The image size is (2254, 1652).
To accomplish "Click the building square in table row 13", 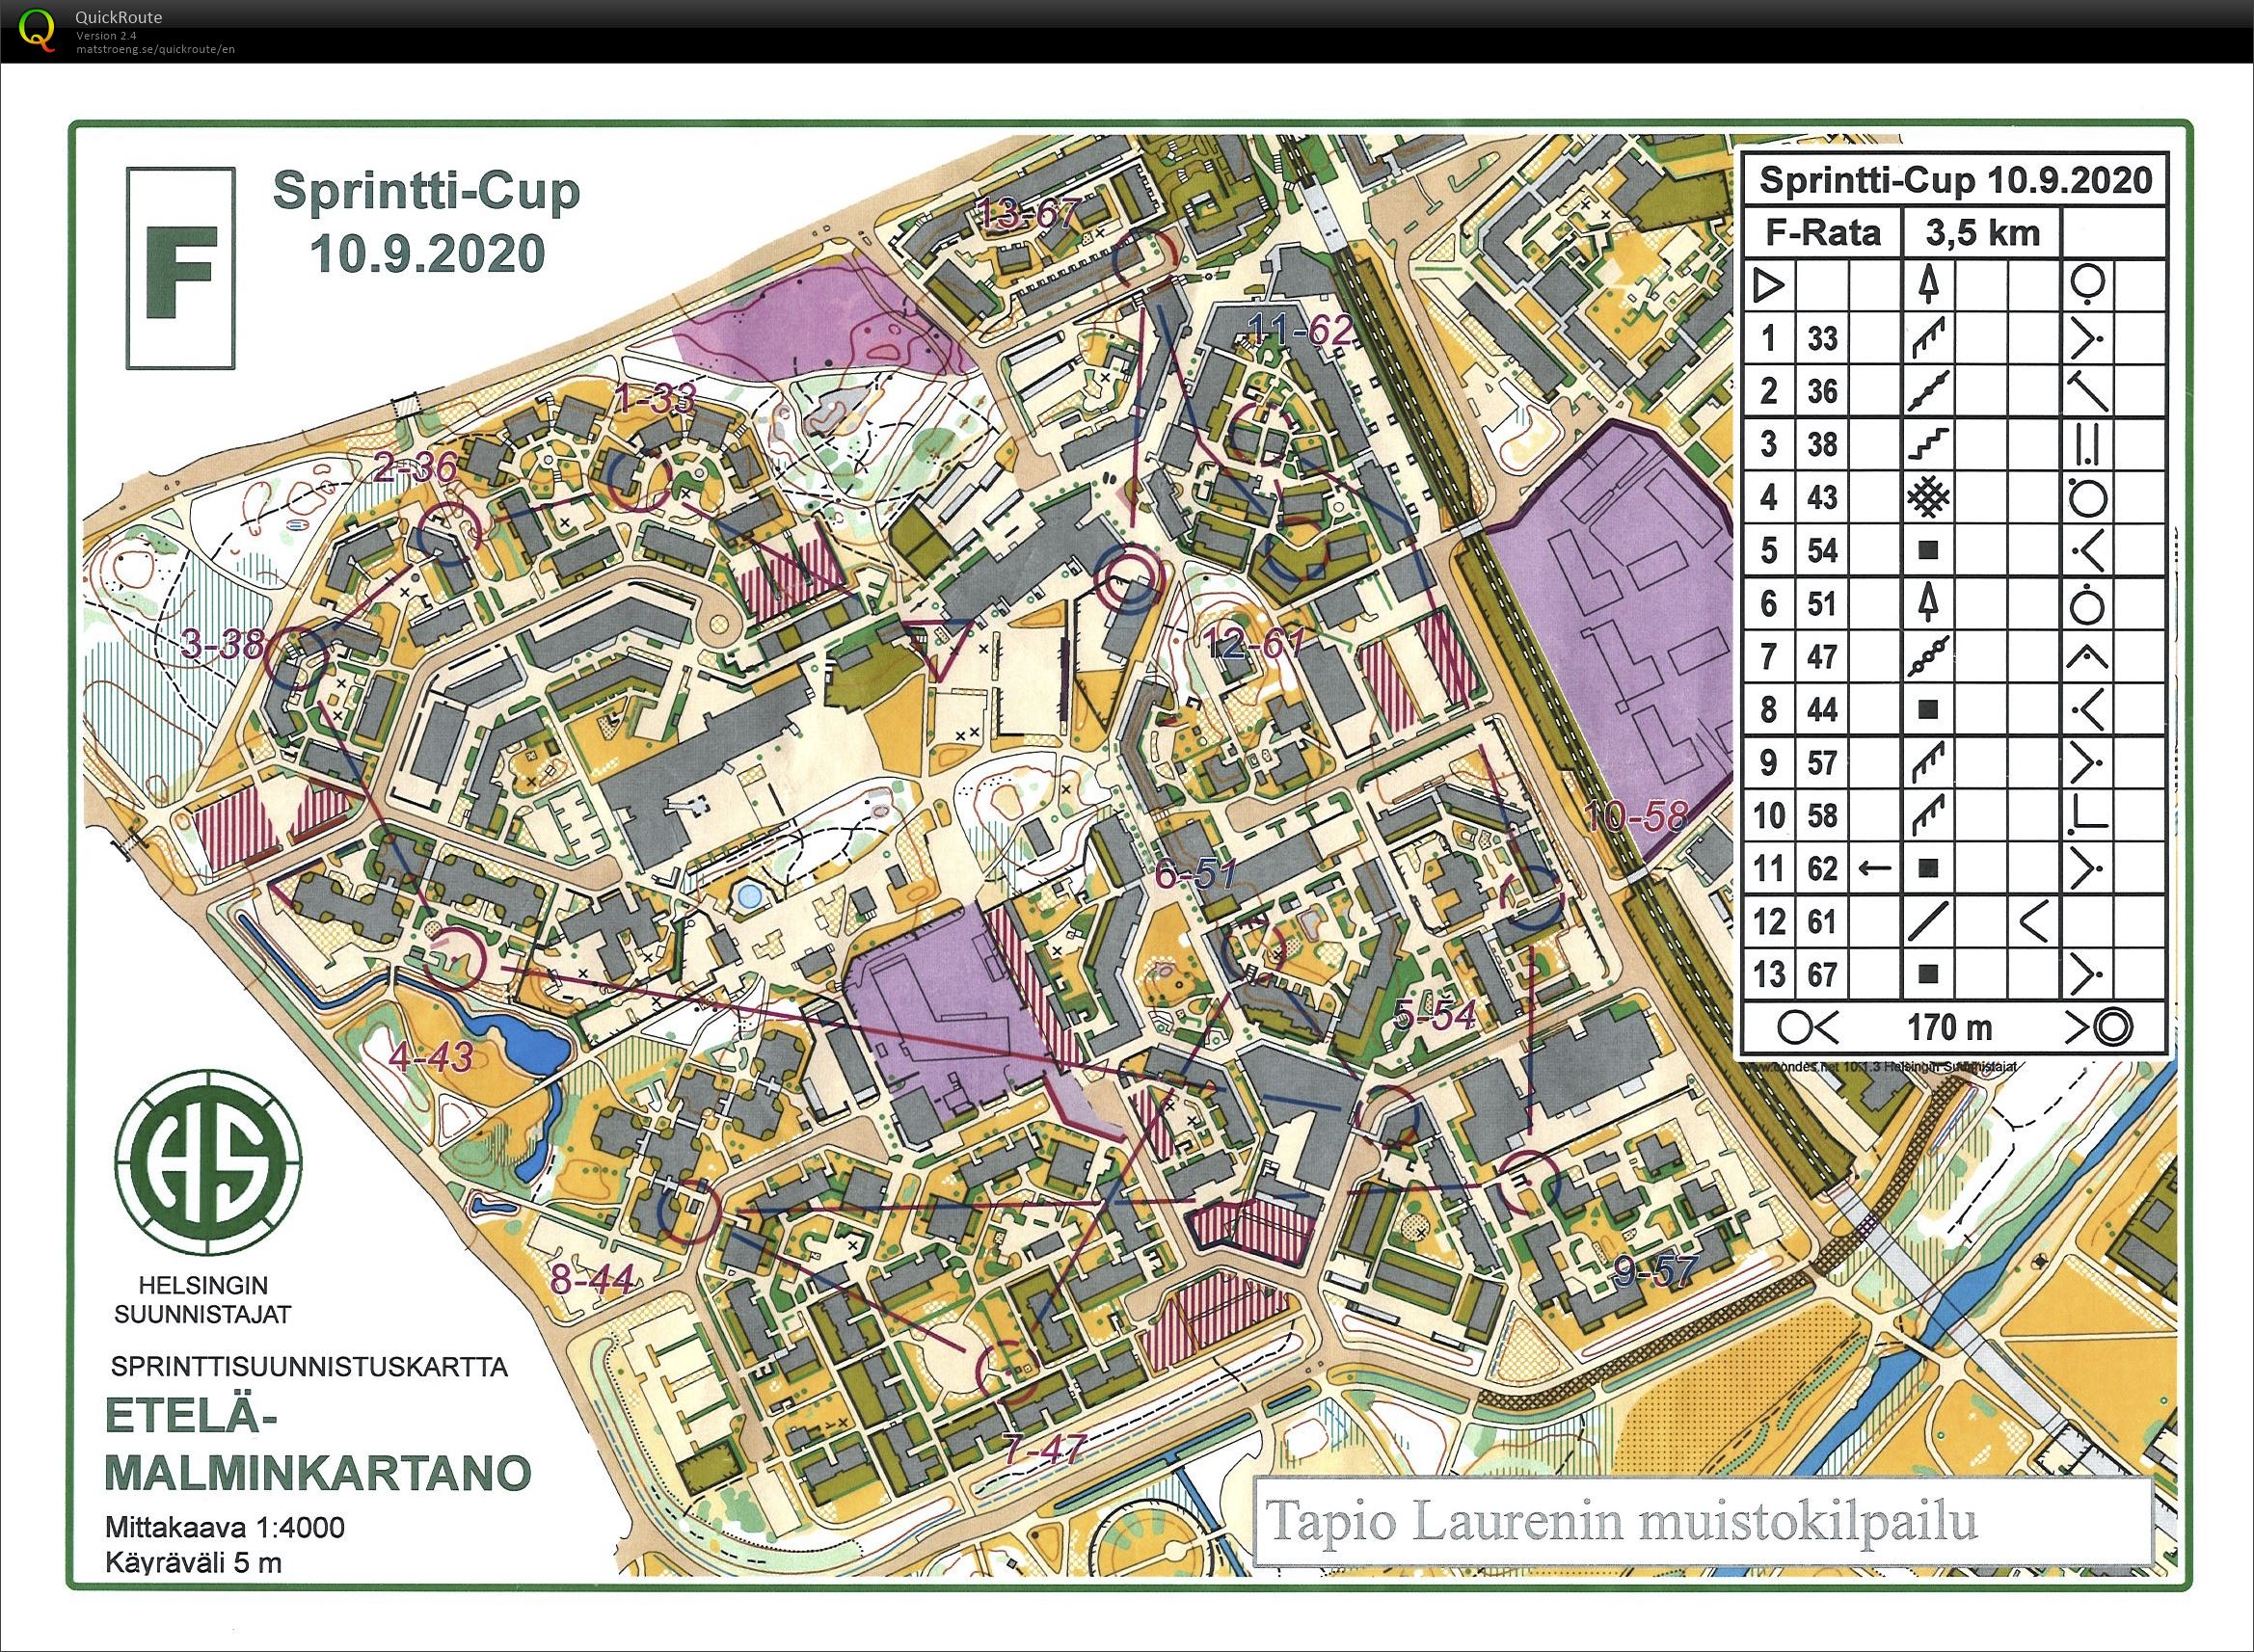I will coord(1930,974).
